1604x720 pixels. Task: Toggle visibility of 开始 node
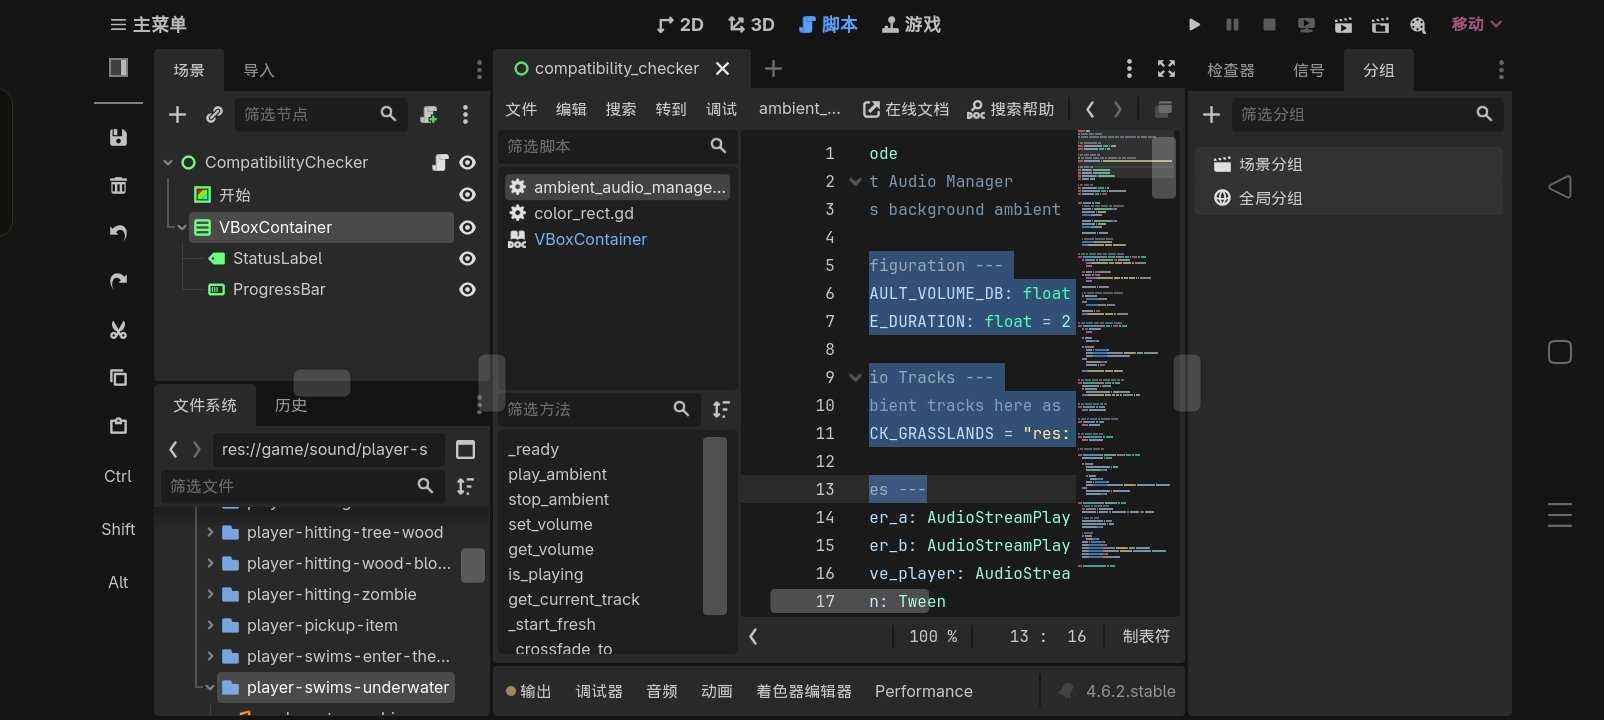[467, 195]
